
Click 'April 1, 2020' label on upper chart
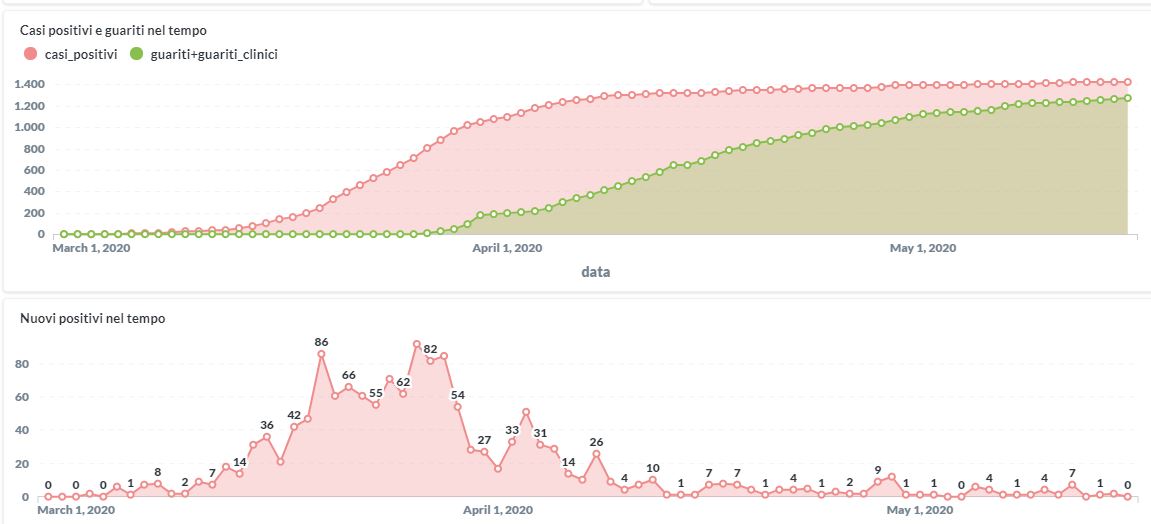tap(507, 248)
